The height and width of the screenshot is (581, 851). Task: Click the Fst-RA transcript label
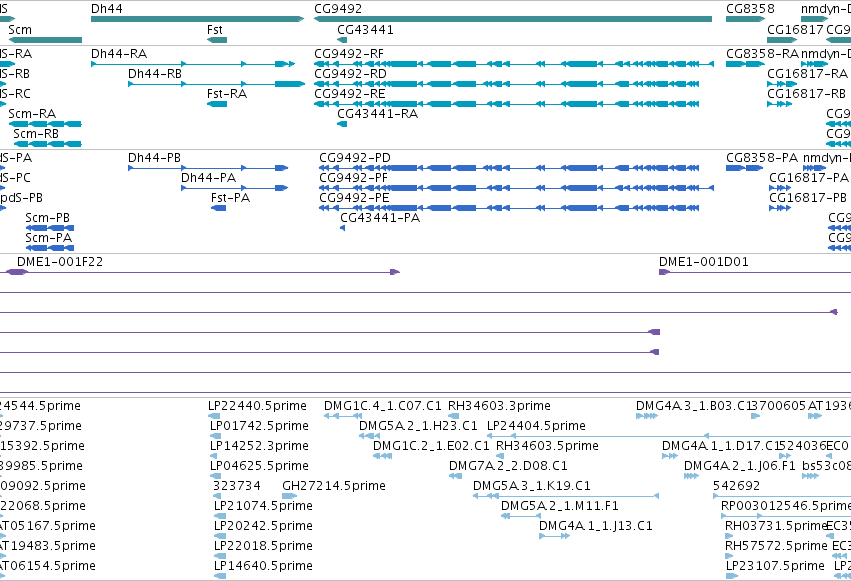227,94
